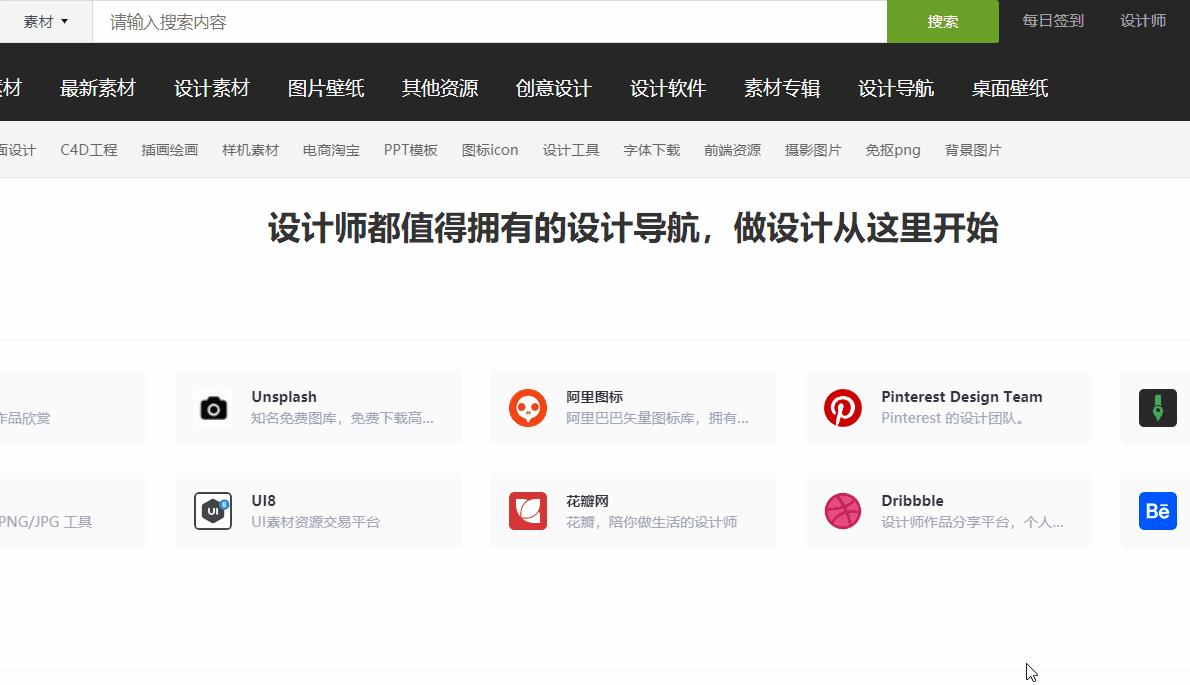Open 阿里图标 via its red icon
The image size is (1190, 685).
point(527,408)
